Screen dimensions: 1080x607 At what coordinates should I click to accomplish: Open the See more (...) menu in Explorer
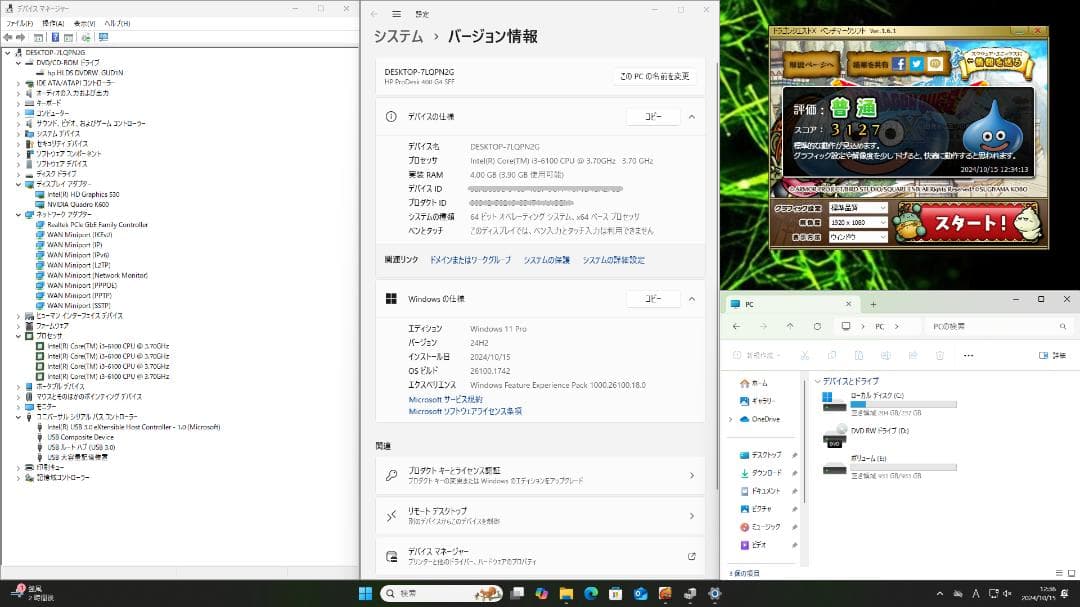coord(968,354)
